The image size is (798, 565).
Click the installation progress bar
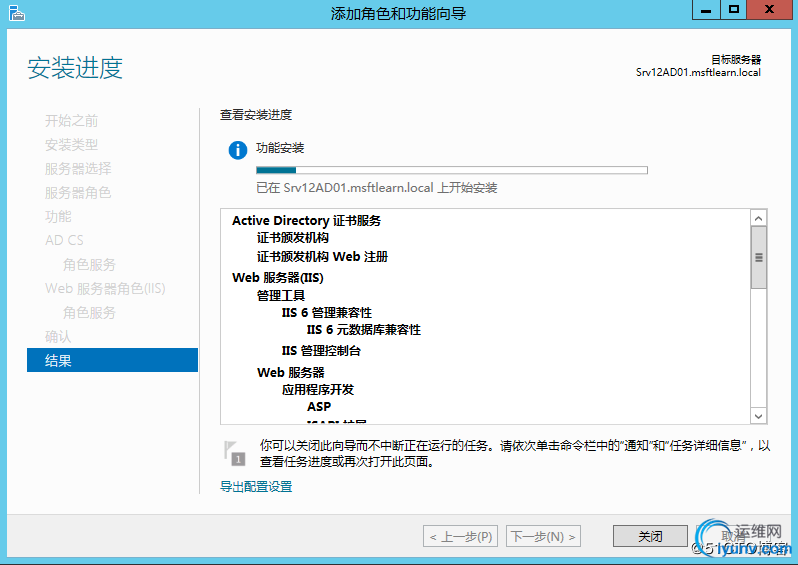452,170
